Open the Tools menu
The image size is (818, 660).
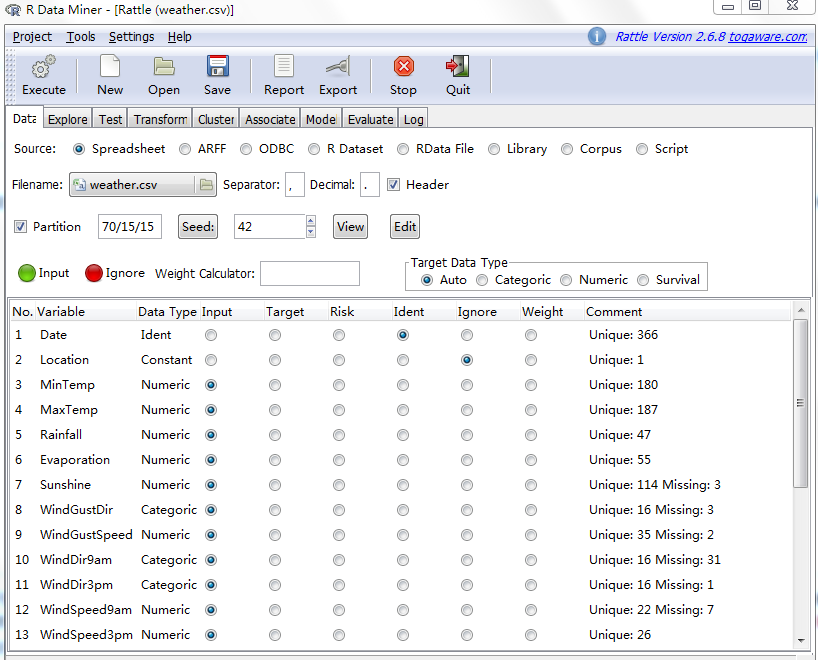81,37
